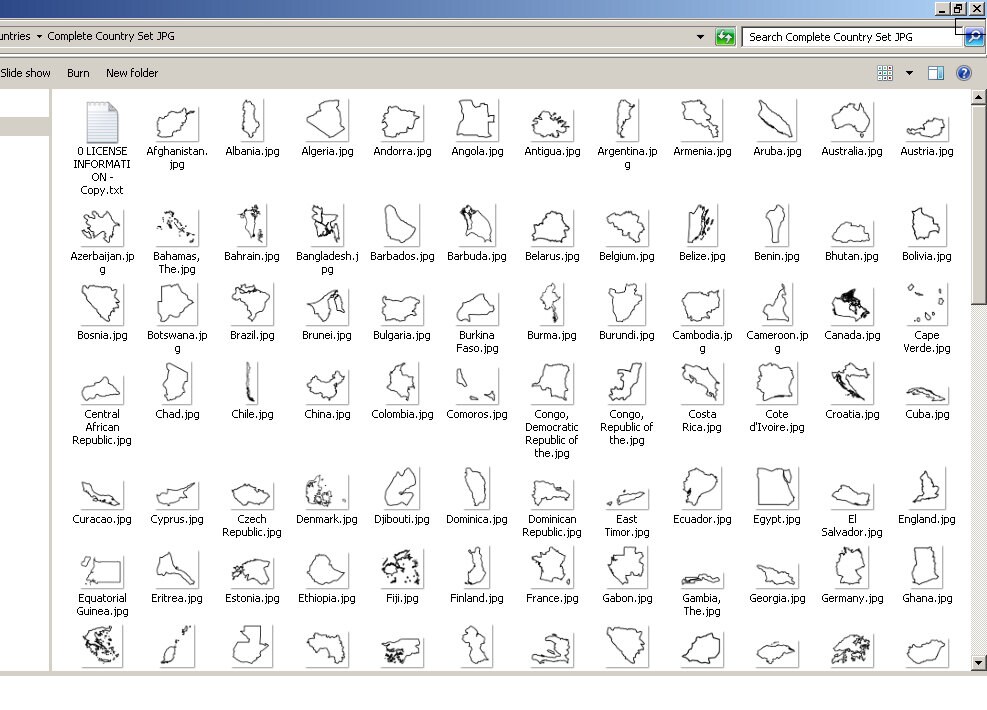Expand the Countries breadcrumb menu
Viewport: 987px width, 710px height.
38,36
